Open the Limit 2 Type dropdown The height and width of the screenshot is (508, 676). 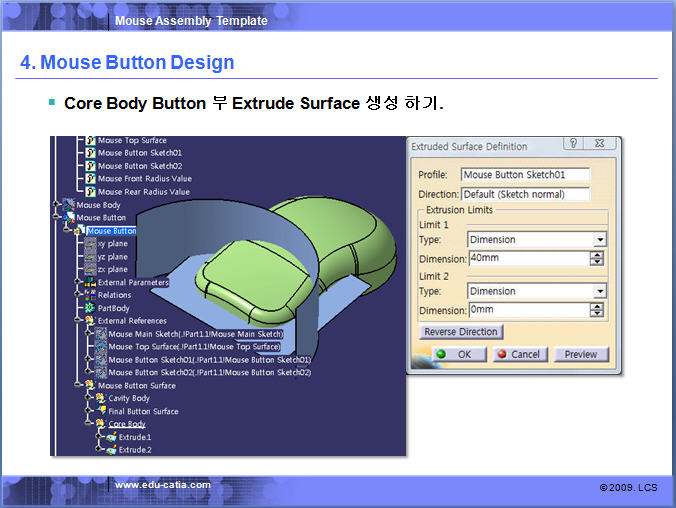pyautogui.click(x=599, y=292)
